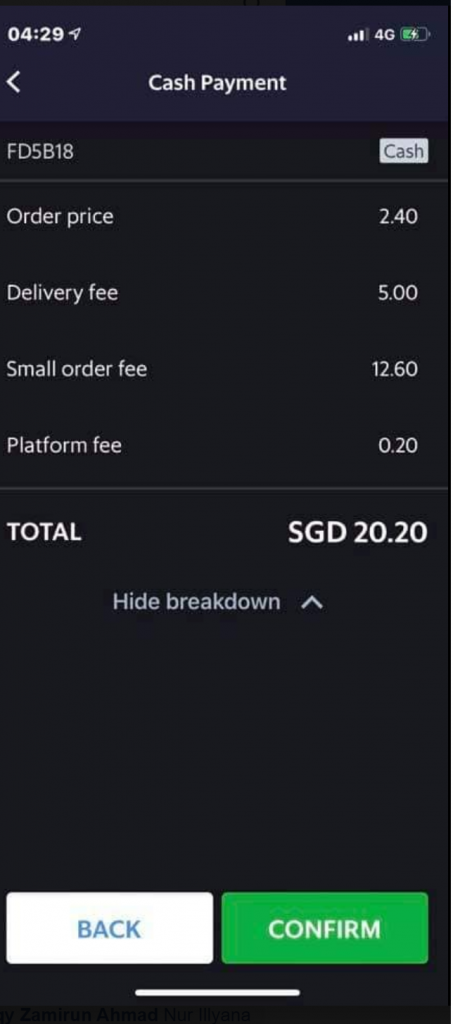Tap the 4G network indicator

[384, 35]
